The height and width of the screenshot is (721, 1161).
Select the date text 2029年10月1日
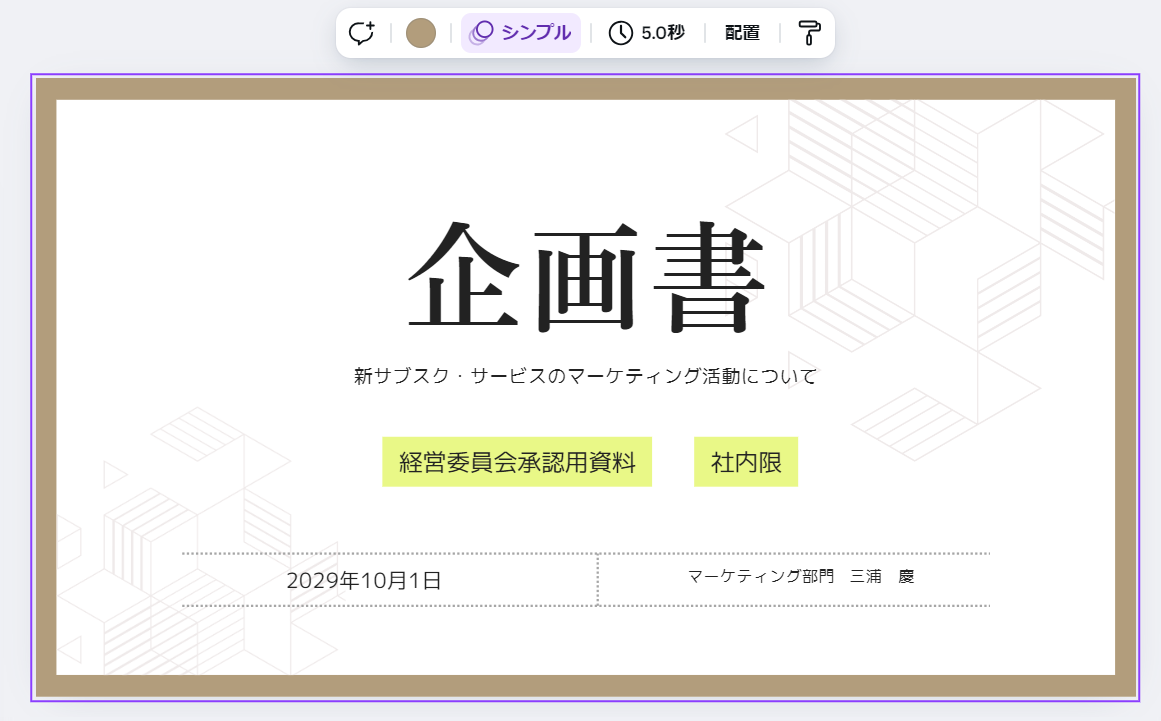tap(364, 580)
